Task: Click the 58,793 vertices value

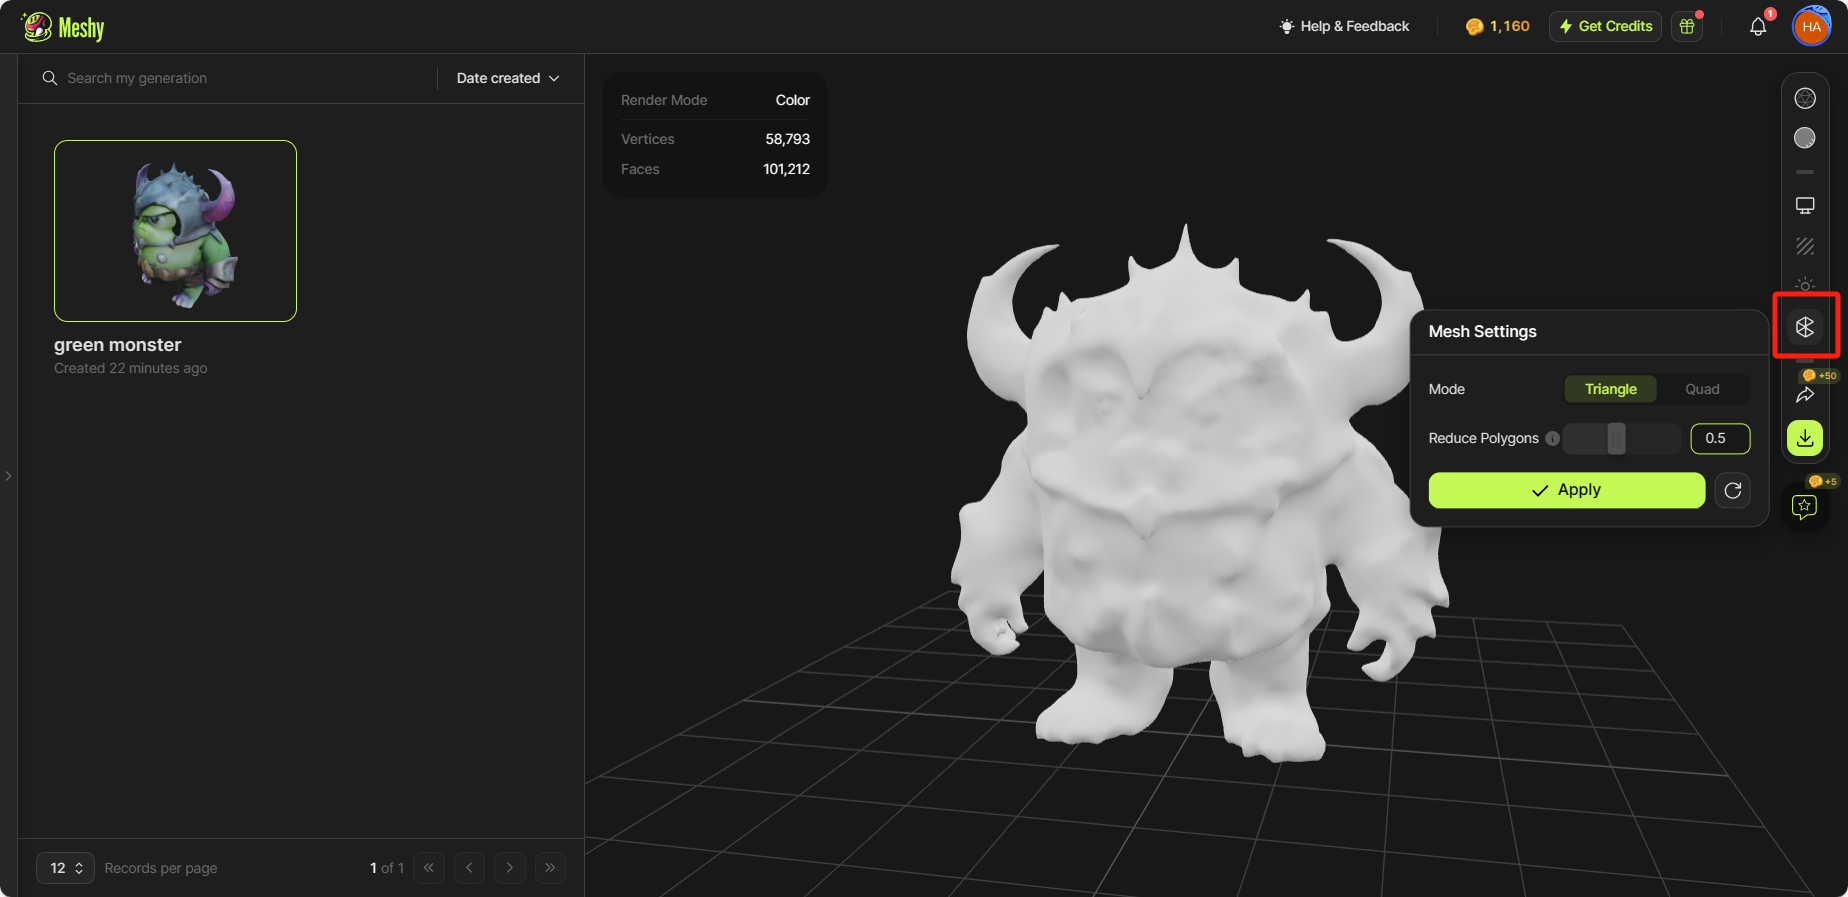Action: (788, 139)
